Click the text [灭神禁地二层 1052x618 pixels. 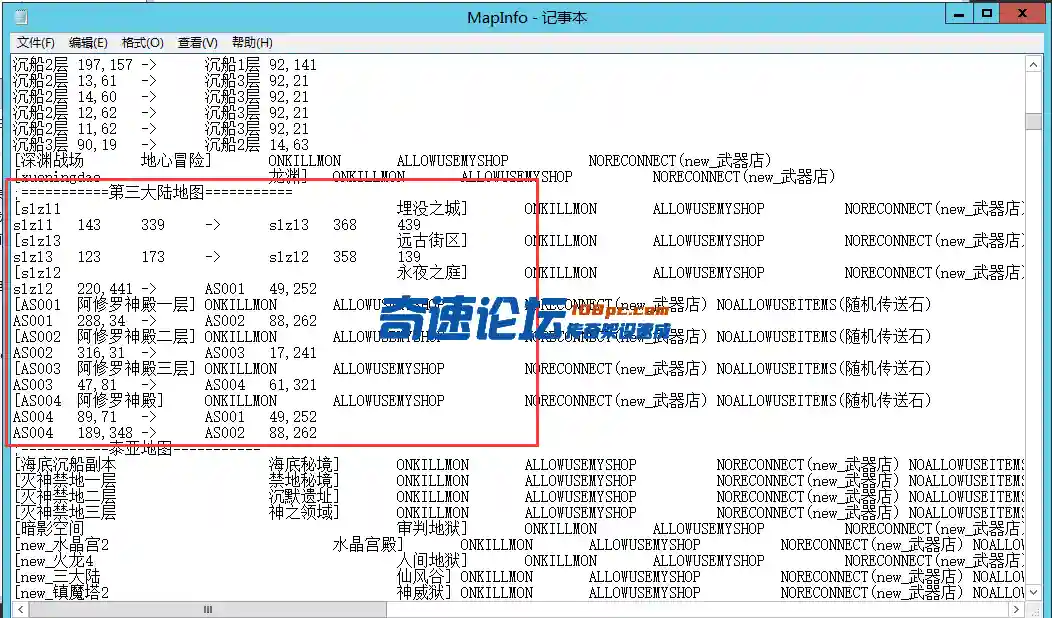[x=65, y=497]
